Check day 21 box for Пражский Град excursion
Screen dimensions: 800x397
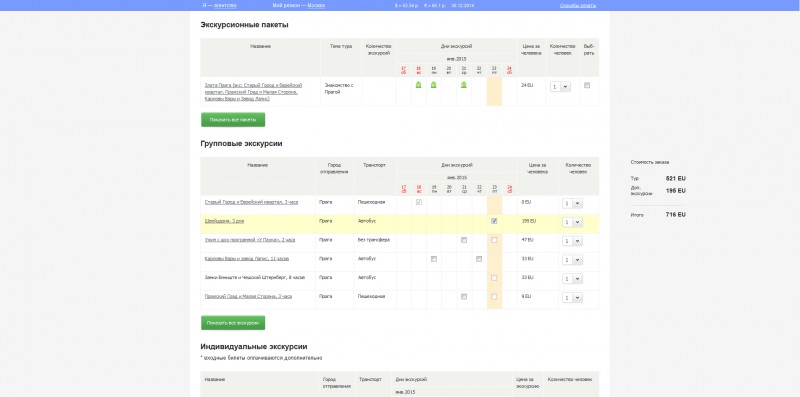pos(464,296)
